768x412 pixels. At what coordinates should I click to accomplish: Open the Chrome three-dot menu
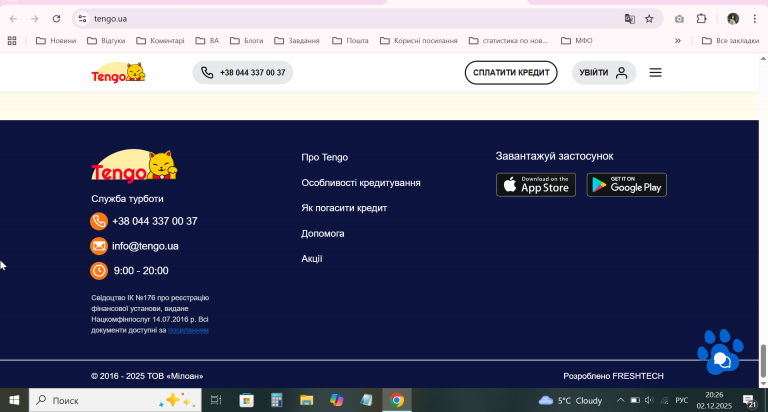754,19
